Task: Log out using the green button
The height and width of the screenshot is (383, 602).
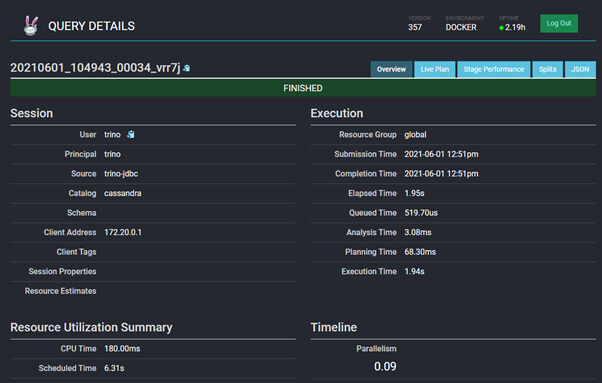Action: (559, 23)
